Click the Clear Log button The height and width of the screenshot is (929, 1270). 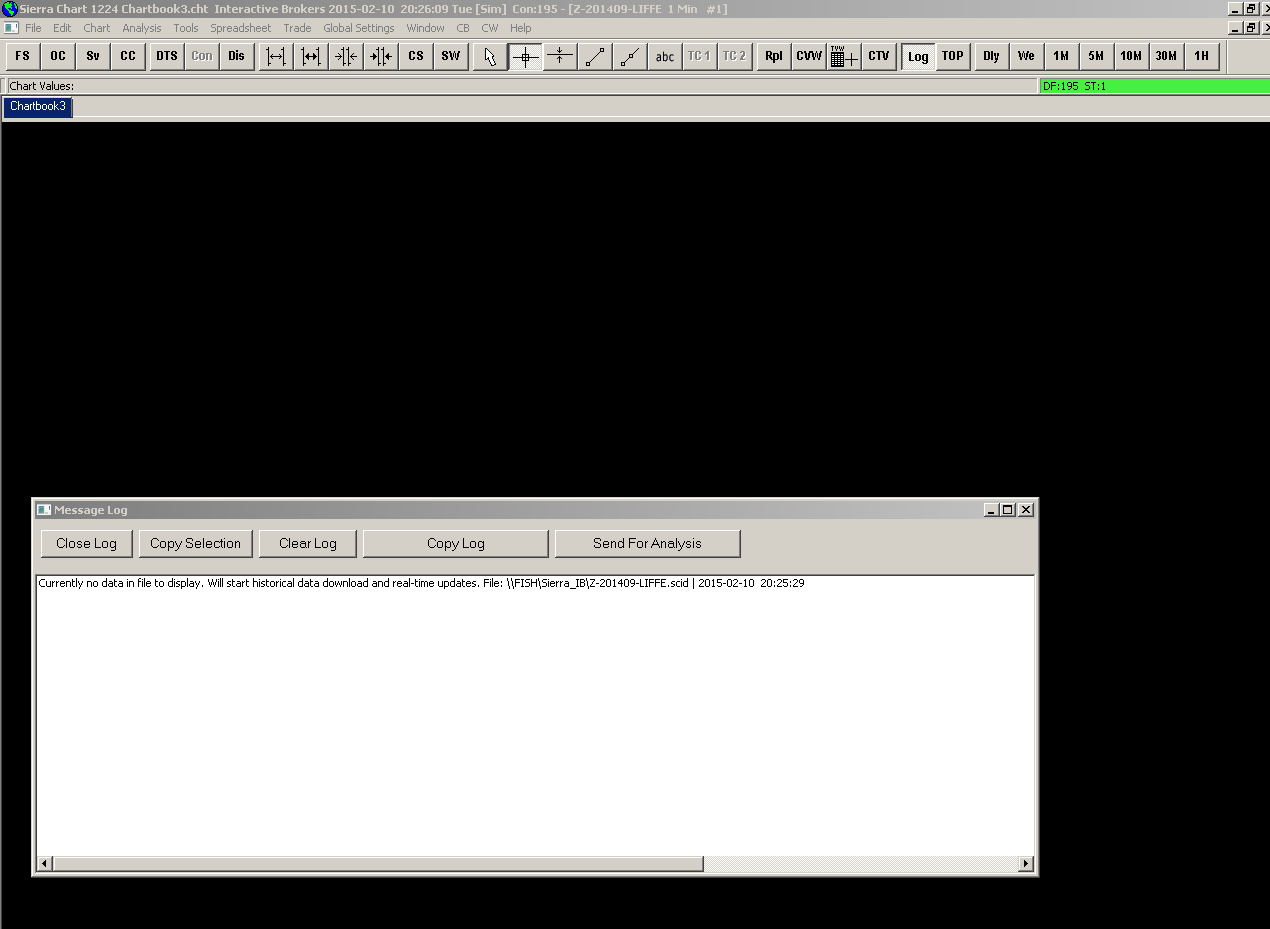pyautogui.click(x=308, y=543)
